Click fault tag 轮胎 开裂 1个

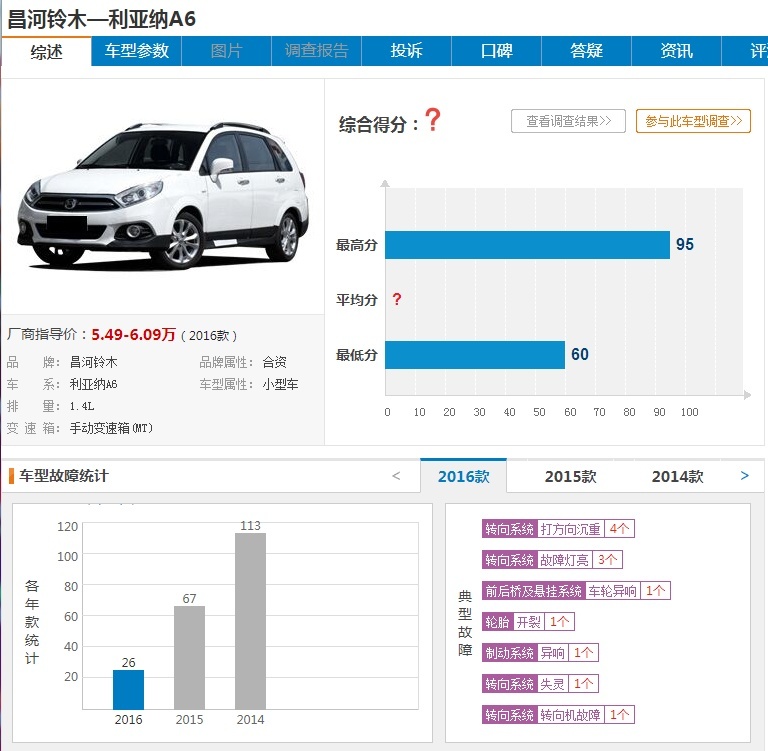[528, 622]
